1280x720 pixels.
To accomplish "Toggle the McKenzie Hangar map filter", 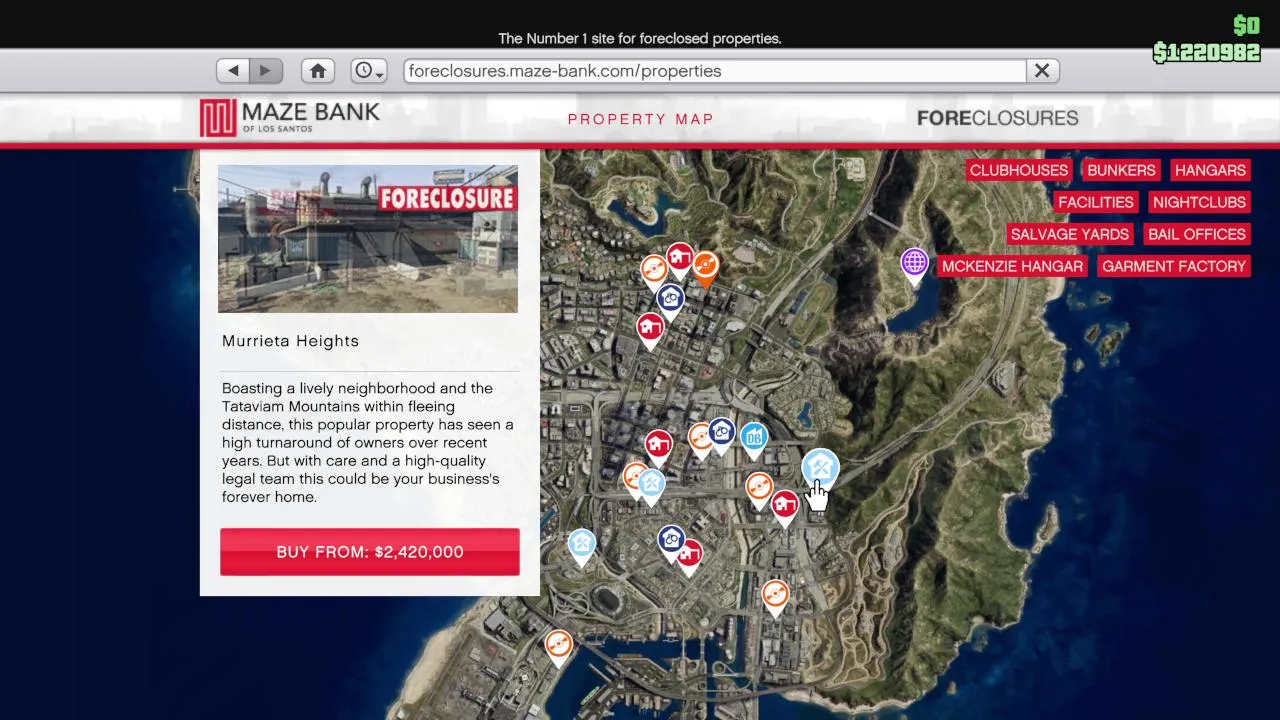I will (1012, 266).
